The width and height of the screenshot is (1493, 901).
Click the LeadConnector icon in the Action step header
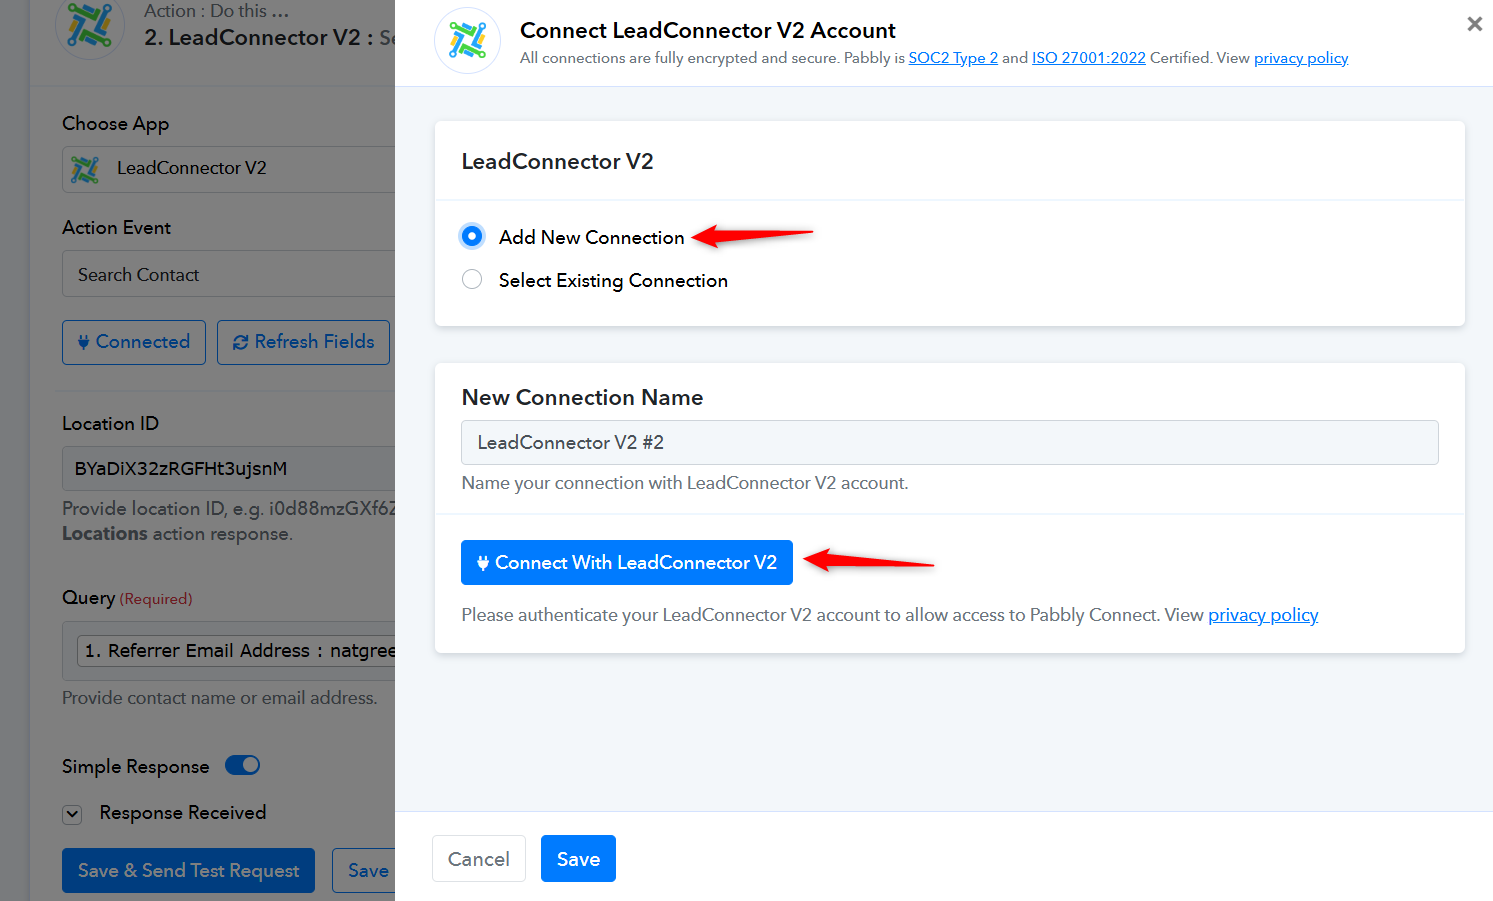click(x=90, y=26)
